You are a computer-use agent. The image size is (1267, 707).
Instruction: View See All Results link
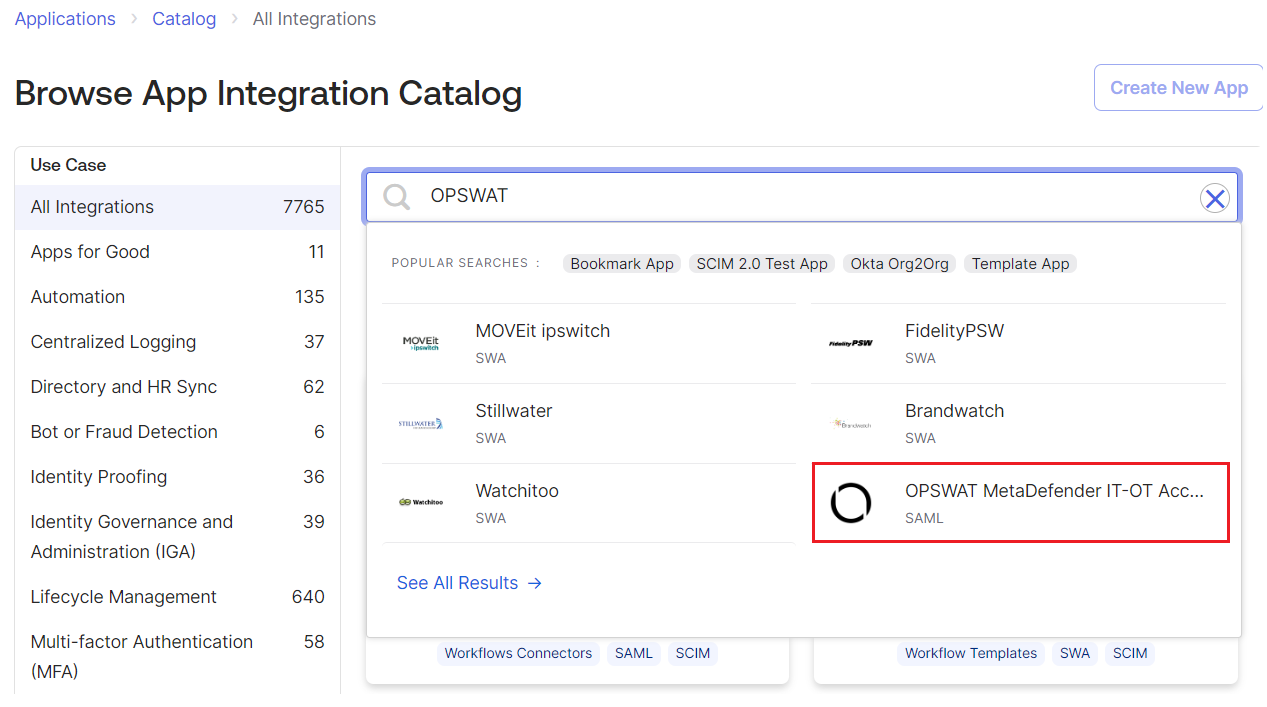[x=469, y=583]
